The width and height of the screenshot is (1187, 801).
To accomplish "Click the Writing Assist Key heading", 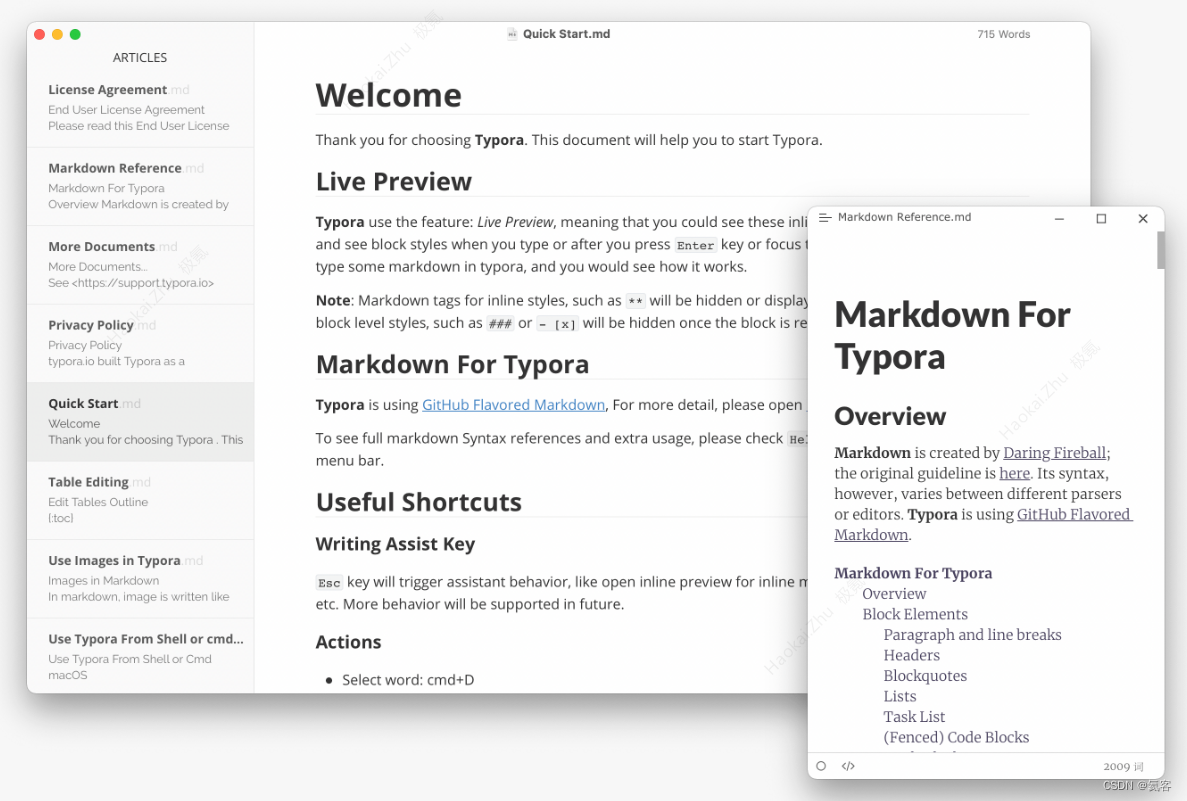I will click(x=395, y=544).
